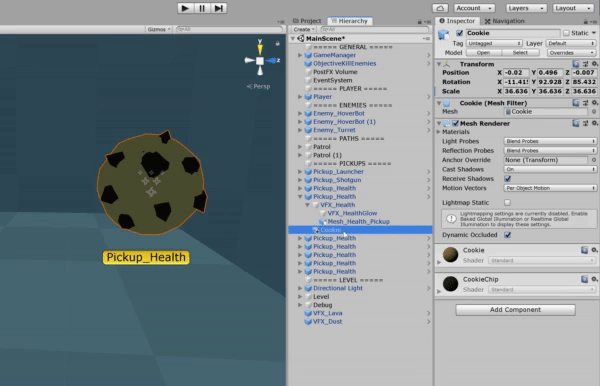600x386 pixels.
Task: Toggle the Receive Shadows checkbox
Action: 508,179
